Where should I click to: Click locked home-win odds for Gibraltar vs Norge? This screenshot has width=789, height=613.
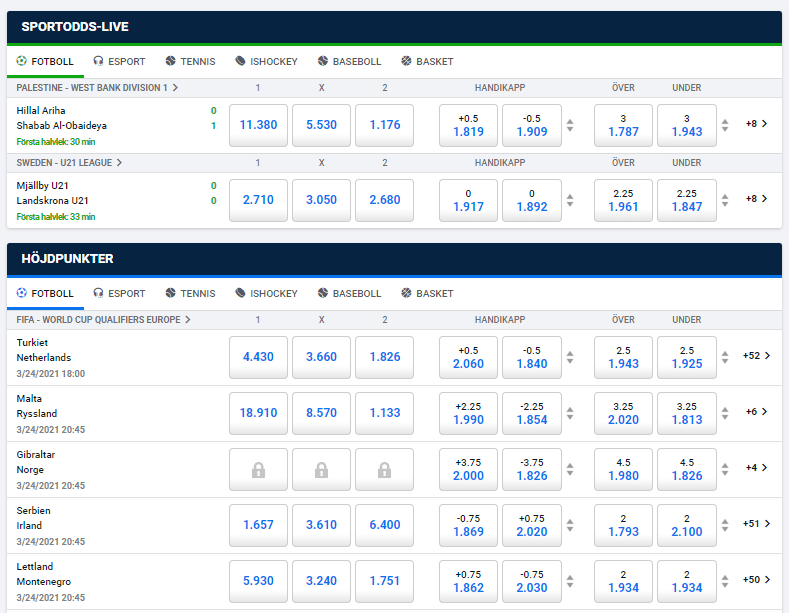click(x=258, y=469)
